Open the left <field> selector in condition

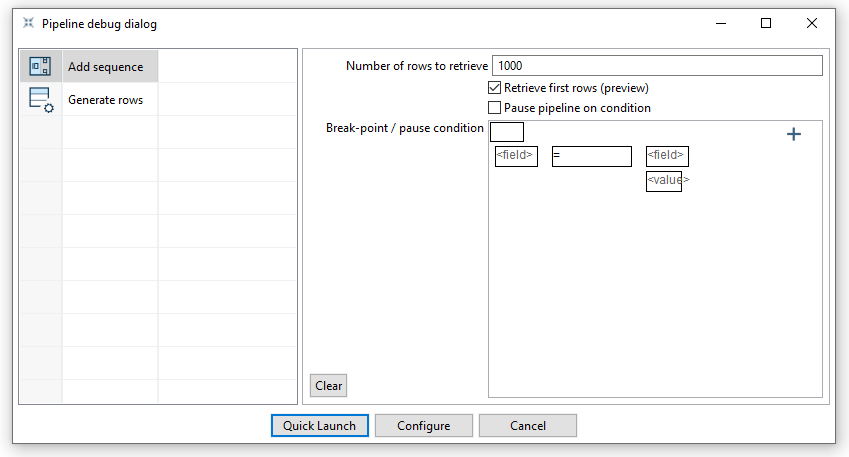pyautogui.click(x=516, y=156)
